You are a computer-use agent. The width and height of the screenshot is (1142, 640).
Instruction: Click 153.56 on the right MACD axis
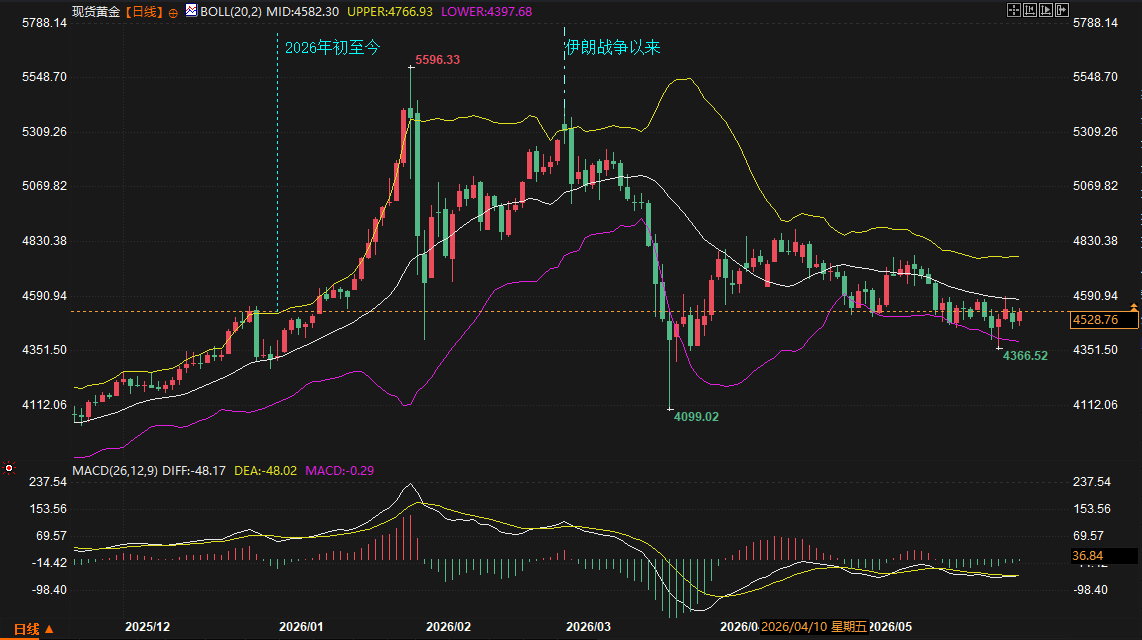(x=1092, y=509)
